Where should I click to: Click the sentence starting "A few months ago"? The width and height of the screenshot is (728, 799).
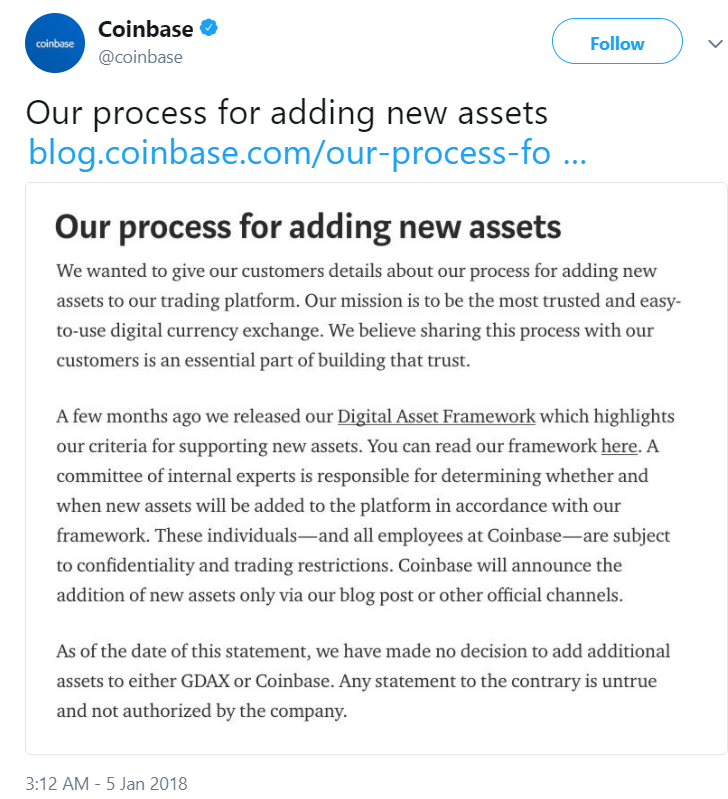pyautogui.click(x=196, y=416)
